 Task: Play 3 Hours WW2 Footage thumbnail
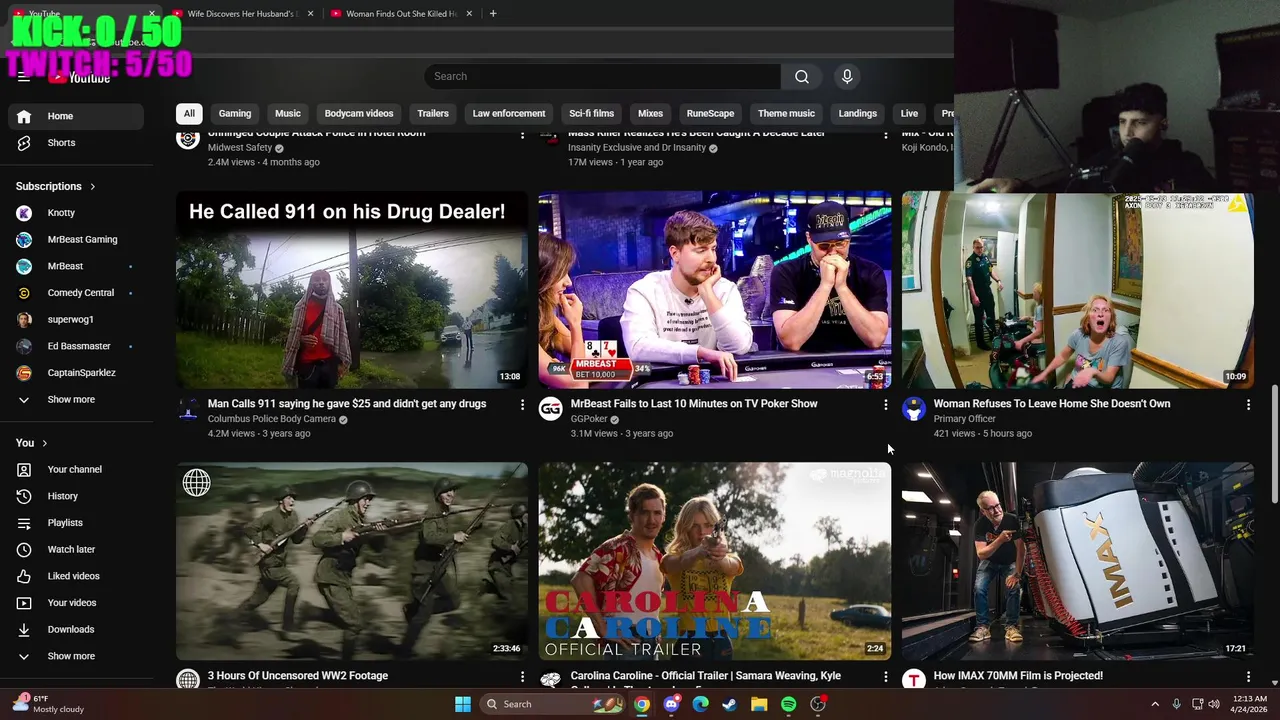point(352,561)
